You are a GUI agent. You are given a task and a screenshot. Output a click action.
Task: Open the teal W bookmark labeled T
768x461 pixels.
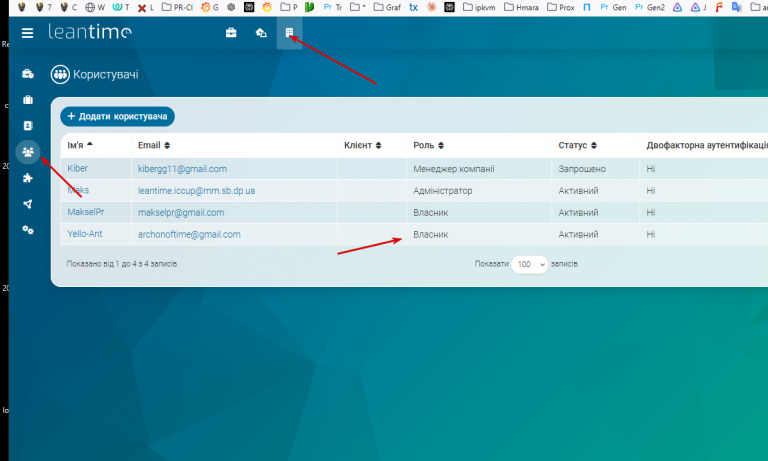(x=121, y=7)
